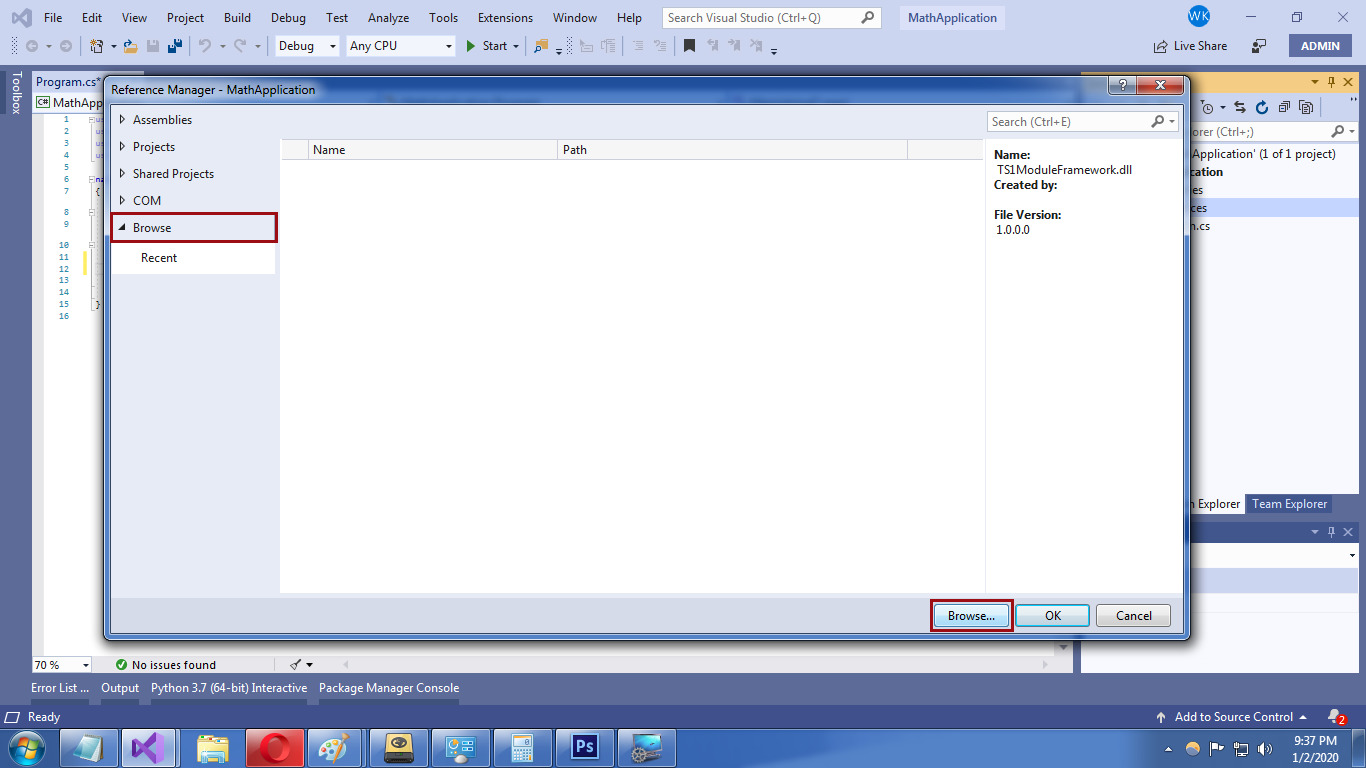Open Photoshop from the taskbar
Screen dimensions: 1366x768
(584, 748)
